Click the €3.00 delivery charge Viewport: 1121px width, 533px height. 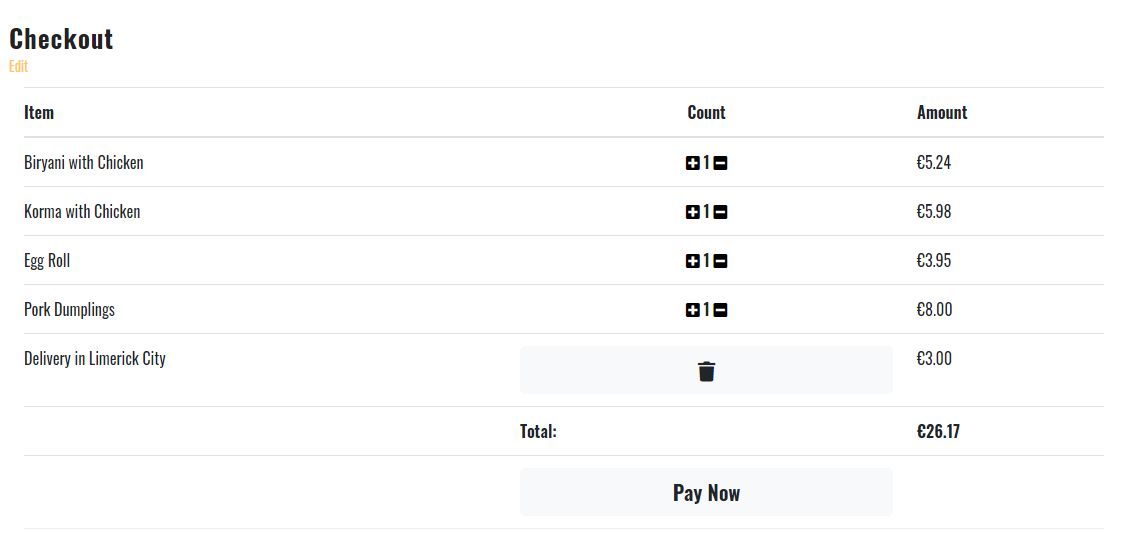[934, 359]
